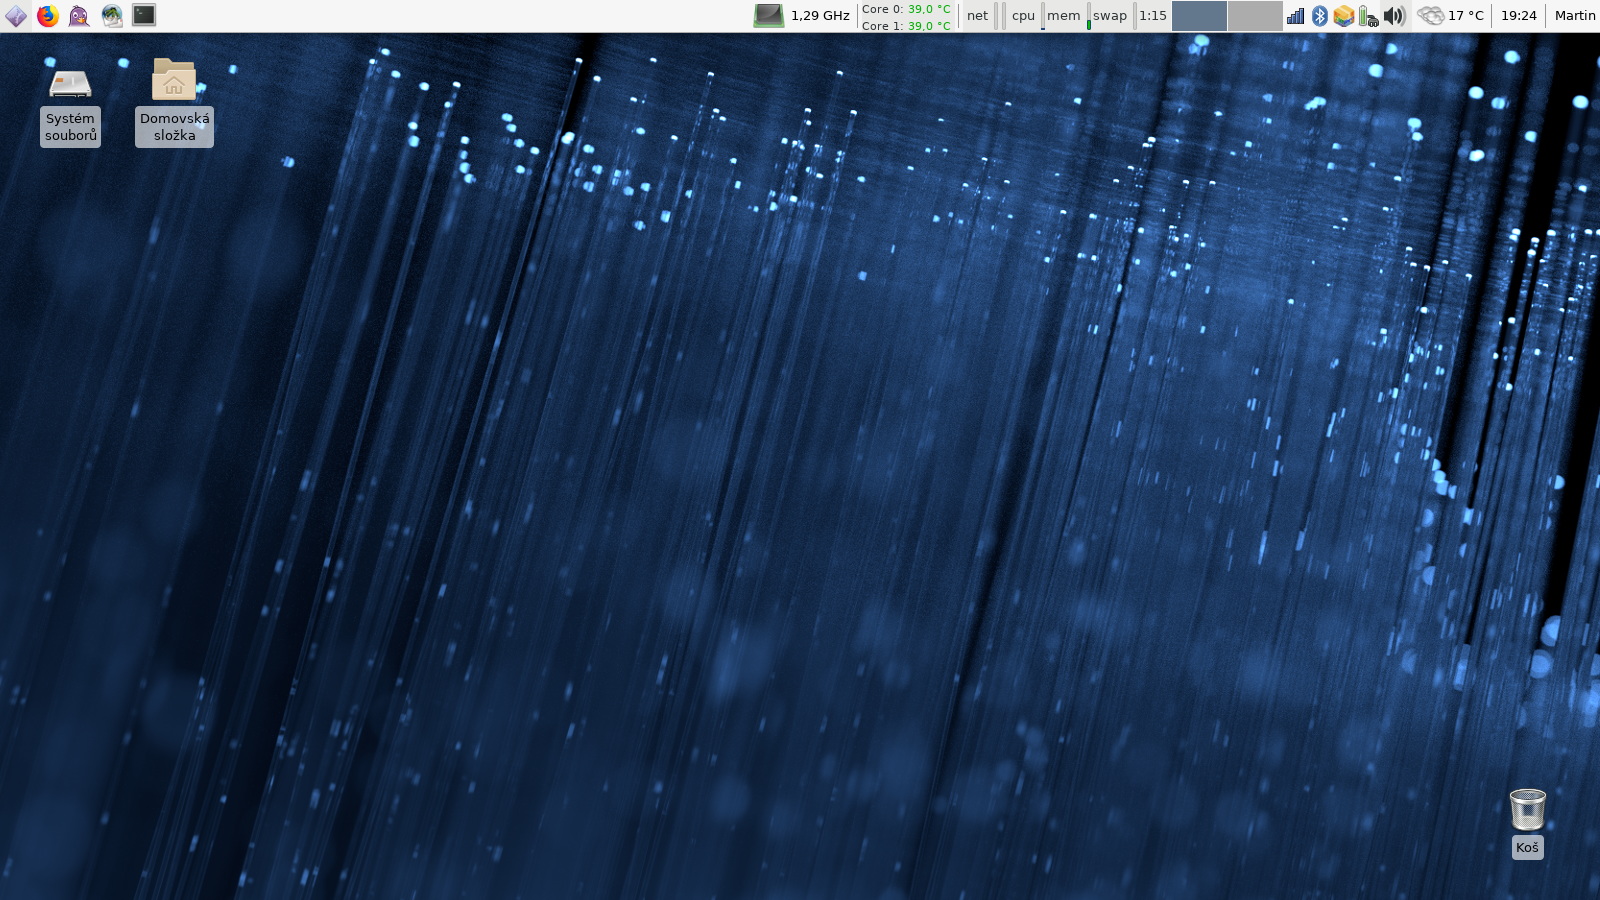Image resolution: width=1600 pixels, height=900 pixels.
Task: Click the package updates box icon
Action: 1343,15
